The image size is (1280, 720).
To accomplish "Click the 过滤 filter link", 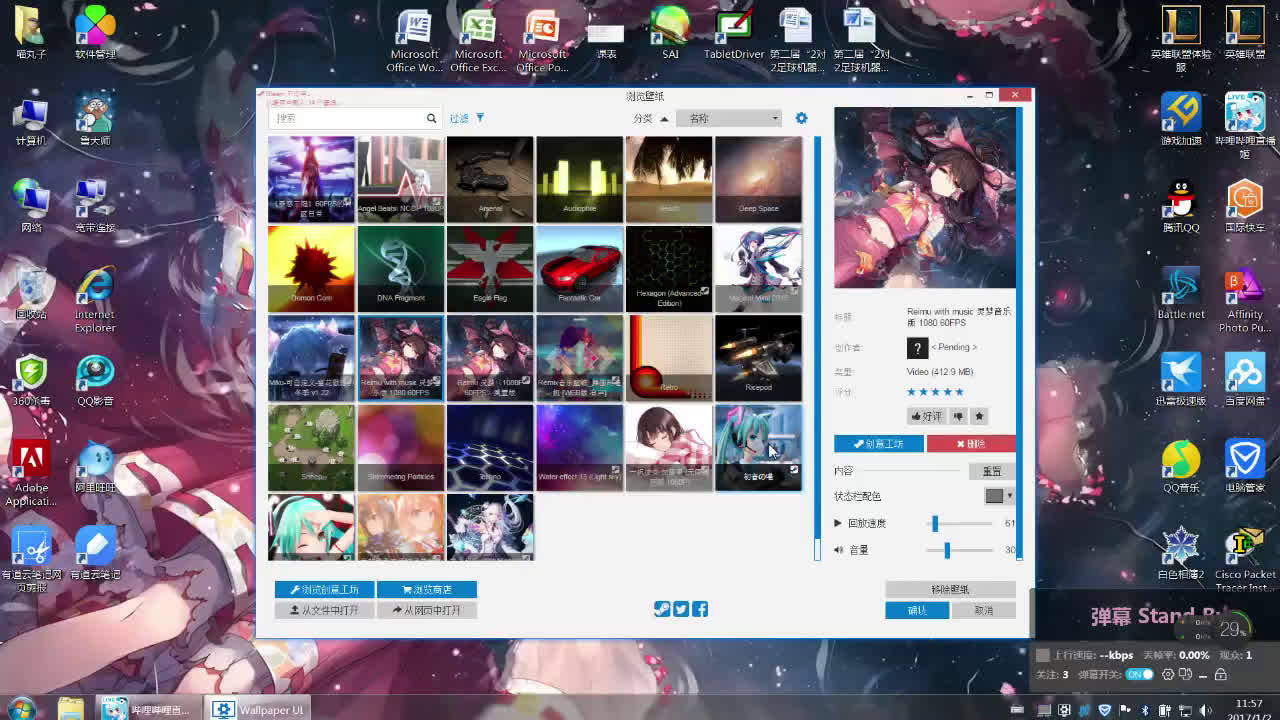I will tap(458, 118).
